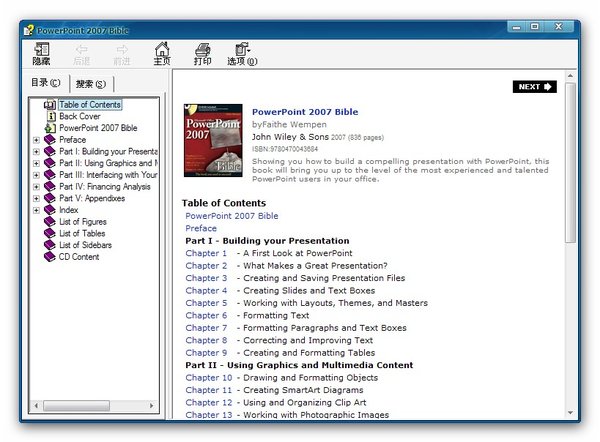Click the book icon beside List of Figures

tap(50, 222)
